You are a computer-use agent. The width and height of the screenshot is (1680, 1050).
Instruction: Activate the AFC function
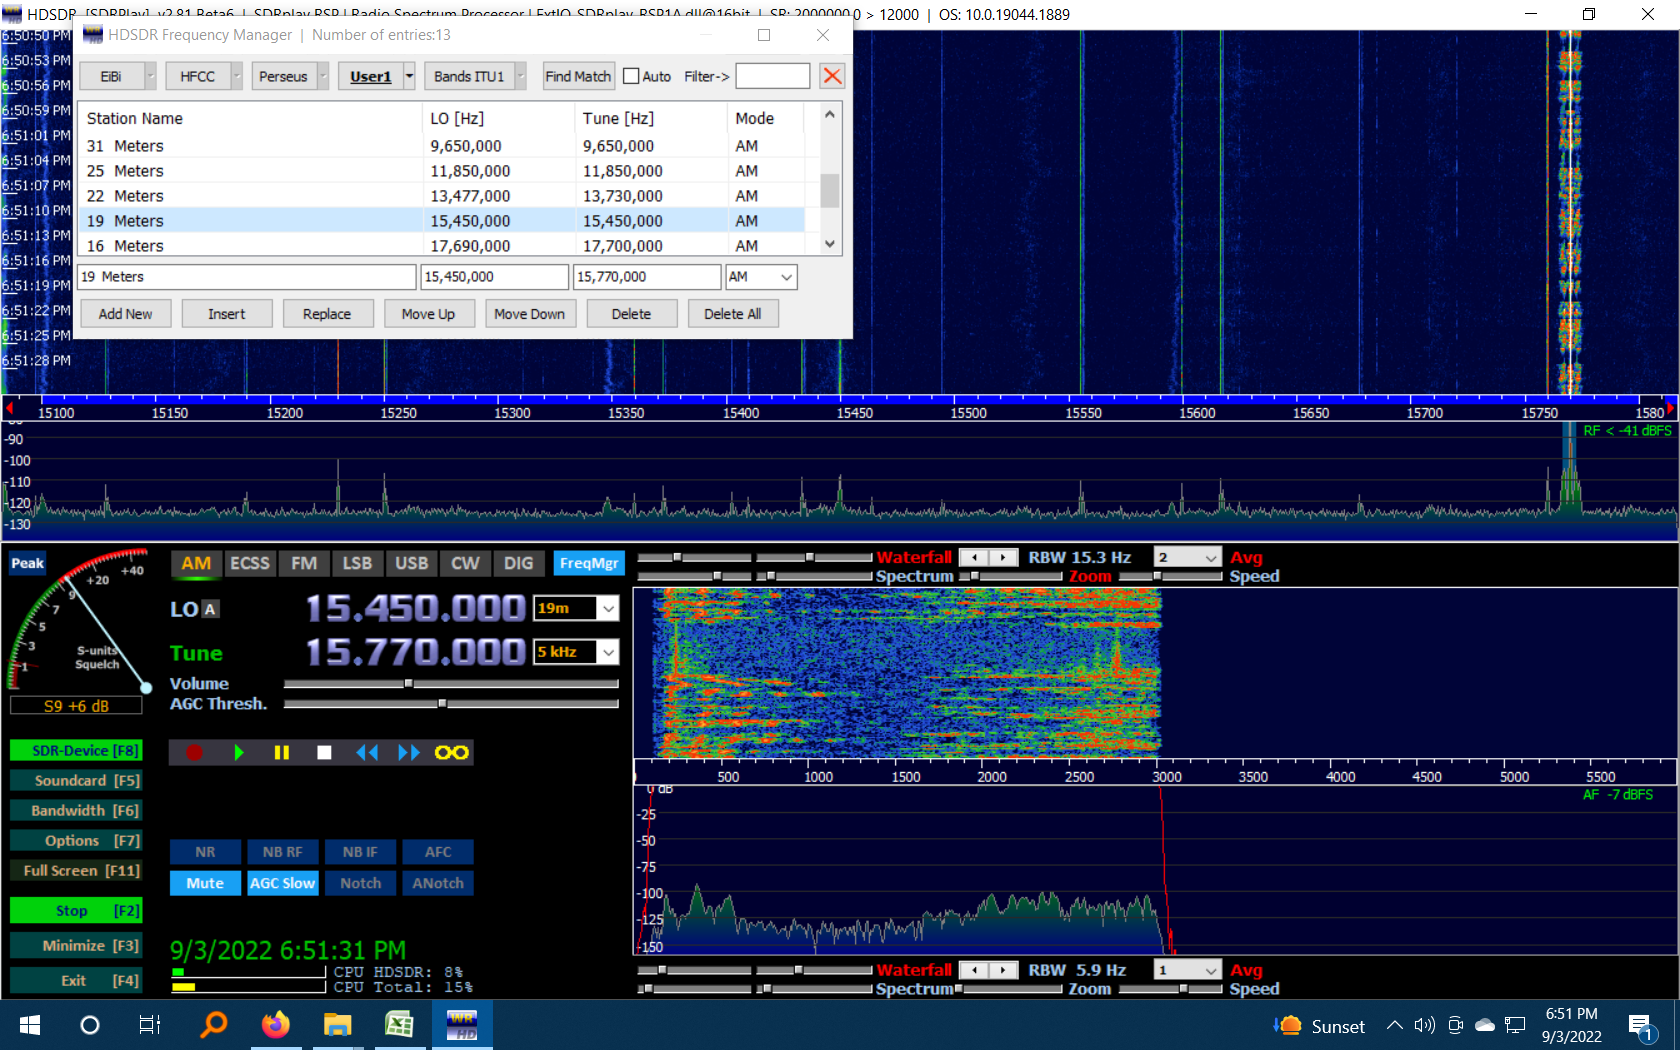(x=437, y=852)
